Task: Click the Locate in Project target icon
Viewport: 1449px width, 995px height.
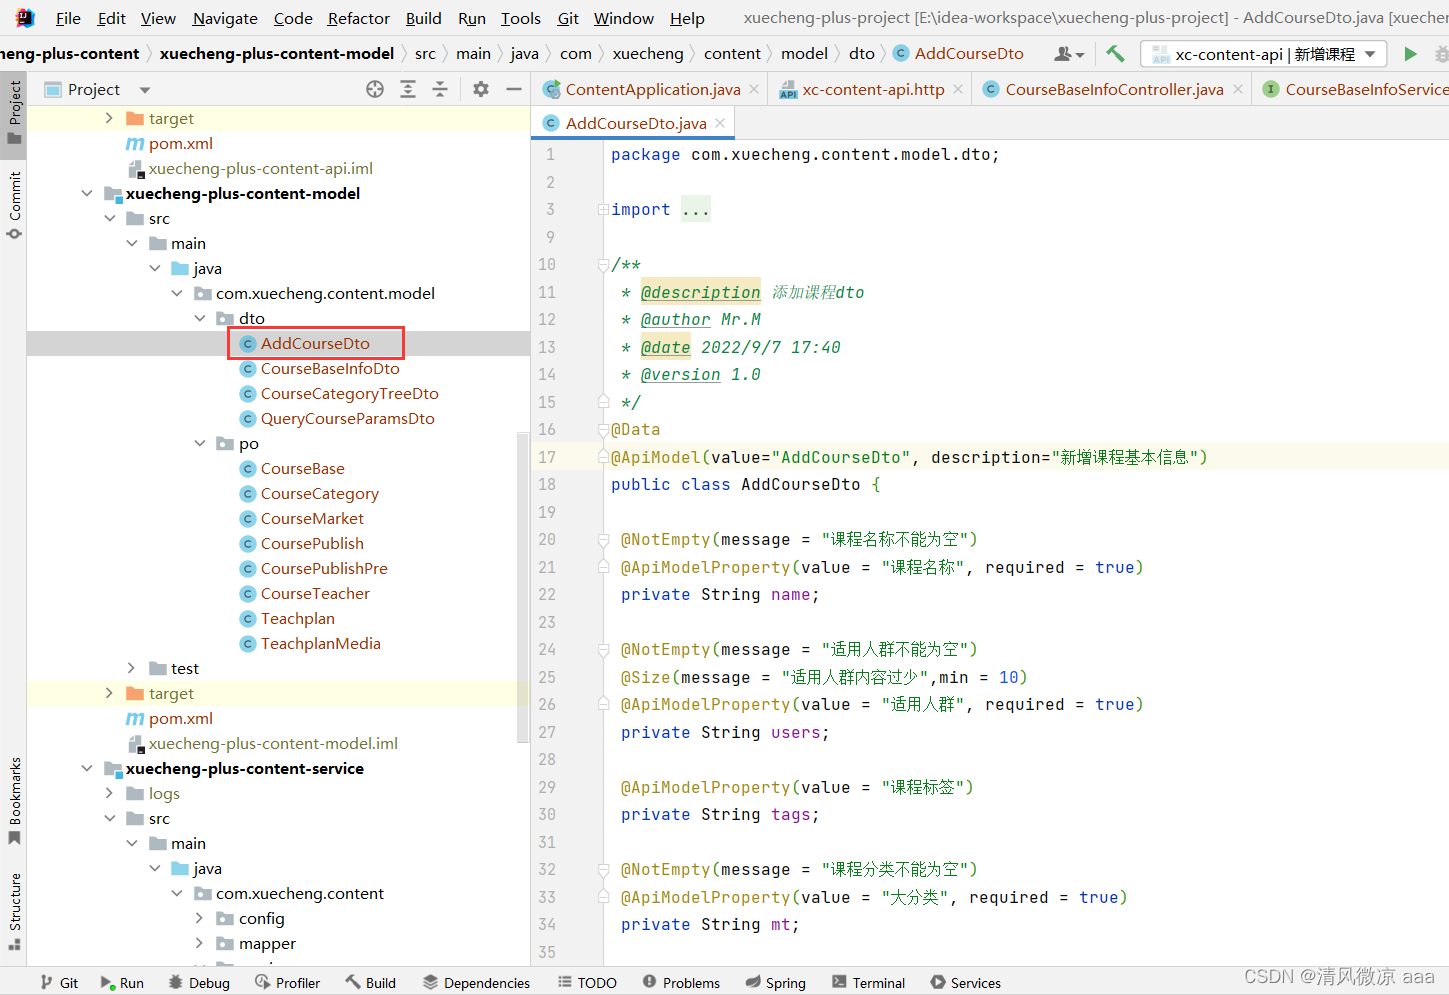Action: pos(375,89)
